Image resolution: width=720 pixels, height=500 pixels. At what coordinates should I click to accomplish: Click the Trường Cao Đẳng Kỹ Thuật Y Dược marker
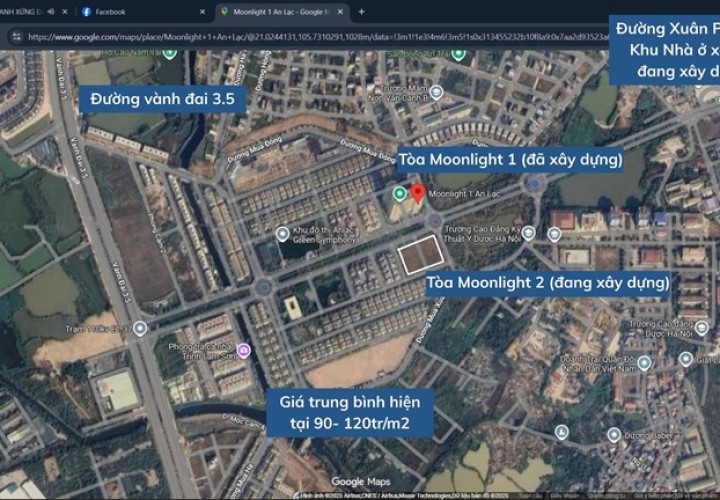[528, 233]
